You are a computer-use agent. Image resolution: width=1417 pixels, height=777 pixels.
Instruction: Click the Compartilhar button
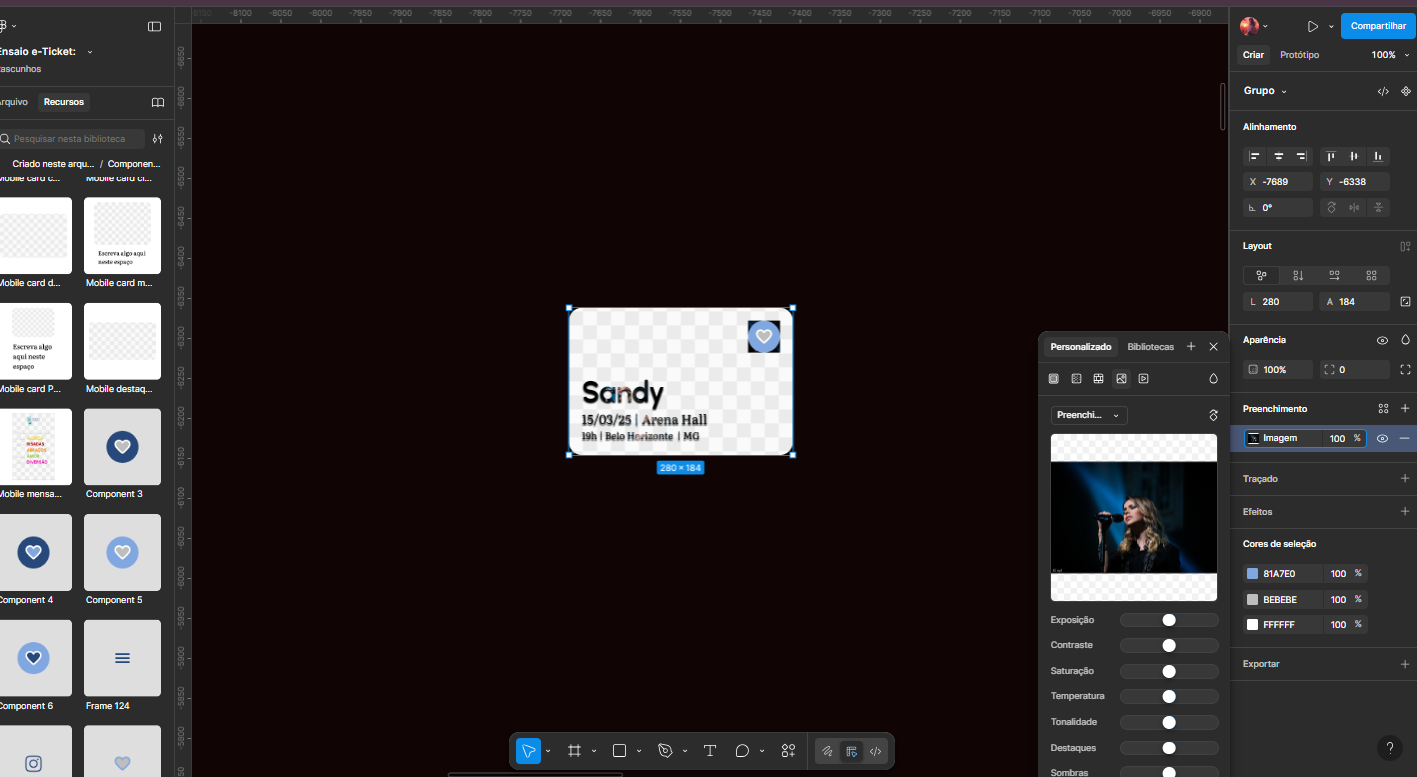coord(1378,26)
